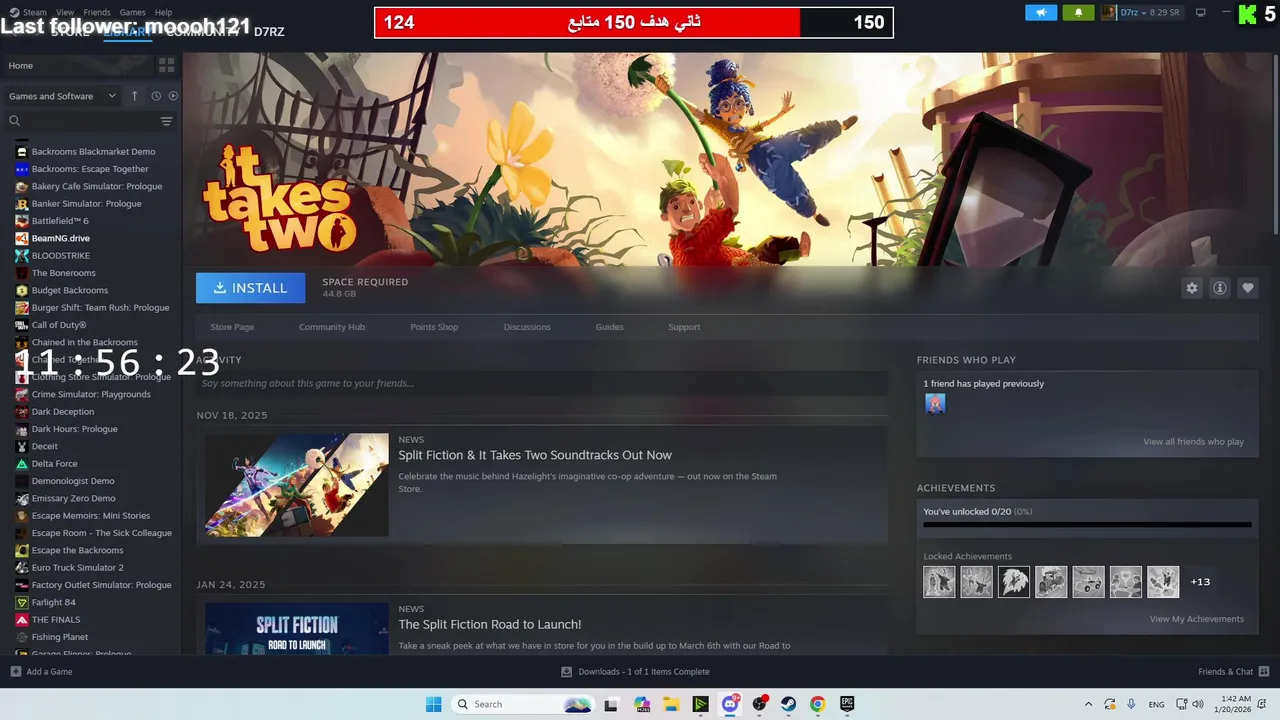
Task: Open Downloads status at the bottom
Action: (x=635, y=672)
